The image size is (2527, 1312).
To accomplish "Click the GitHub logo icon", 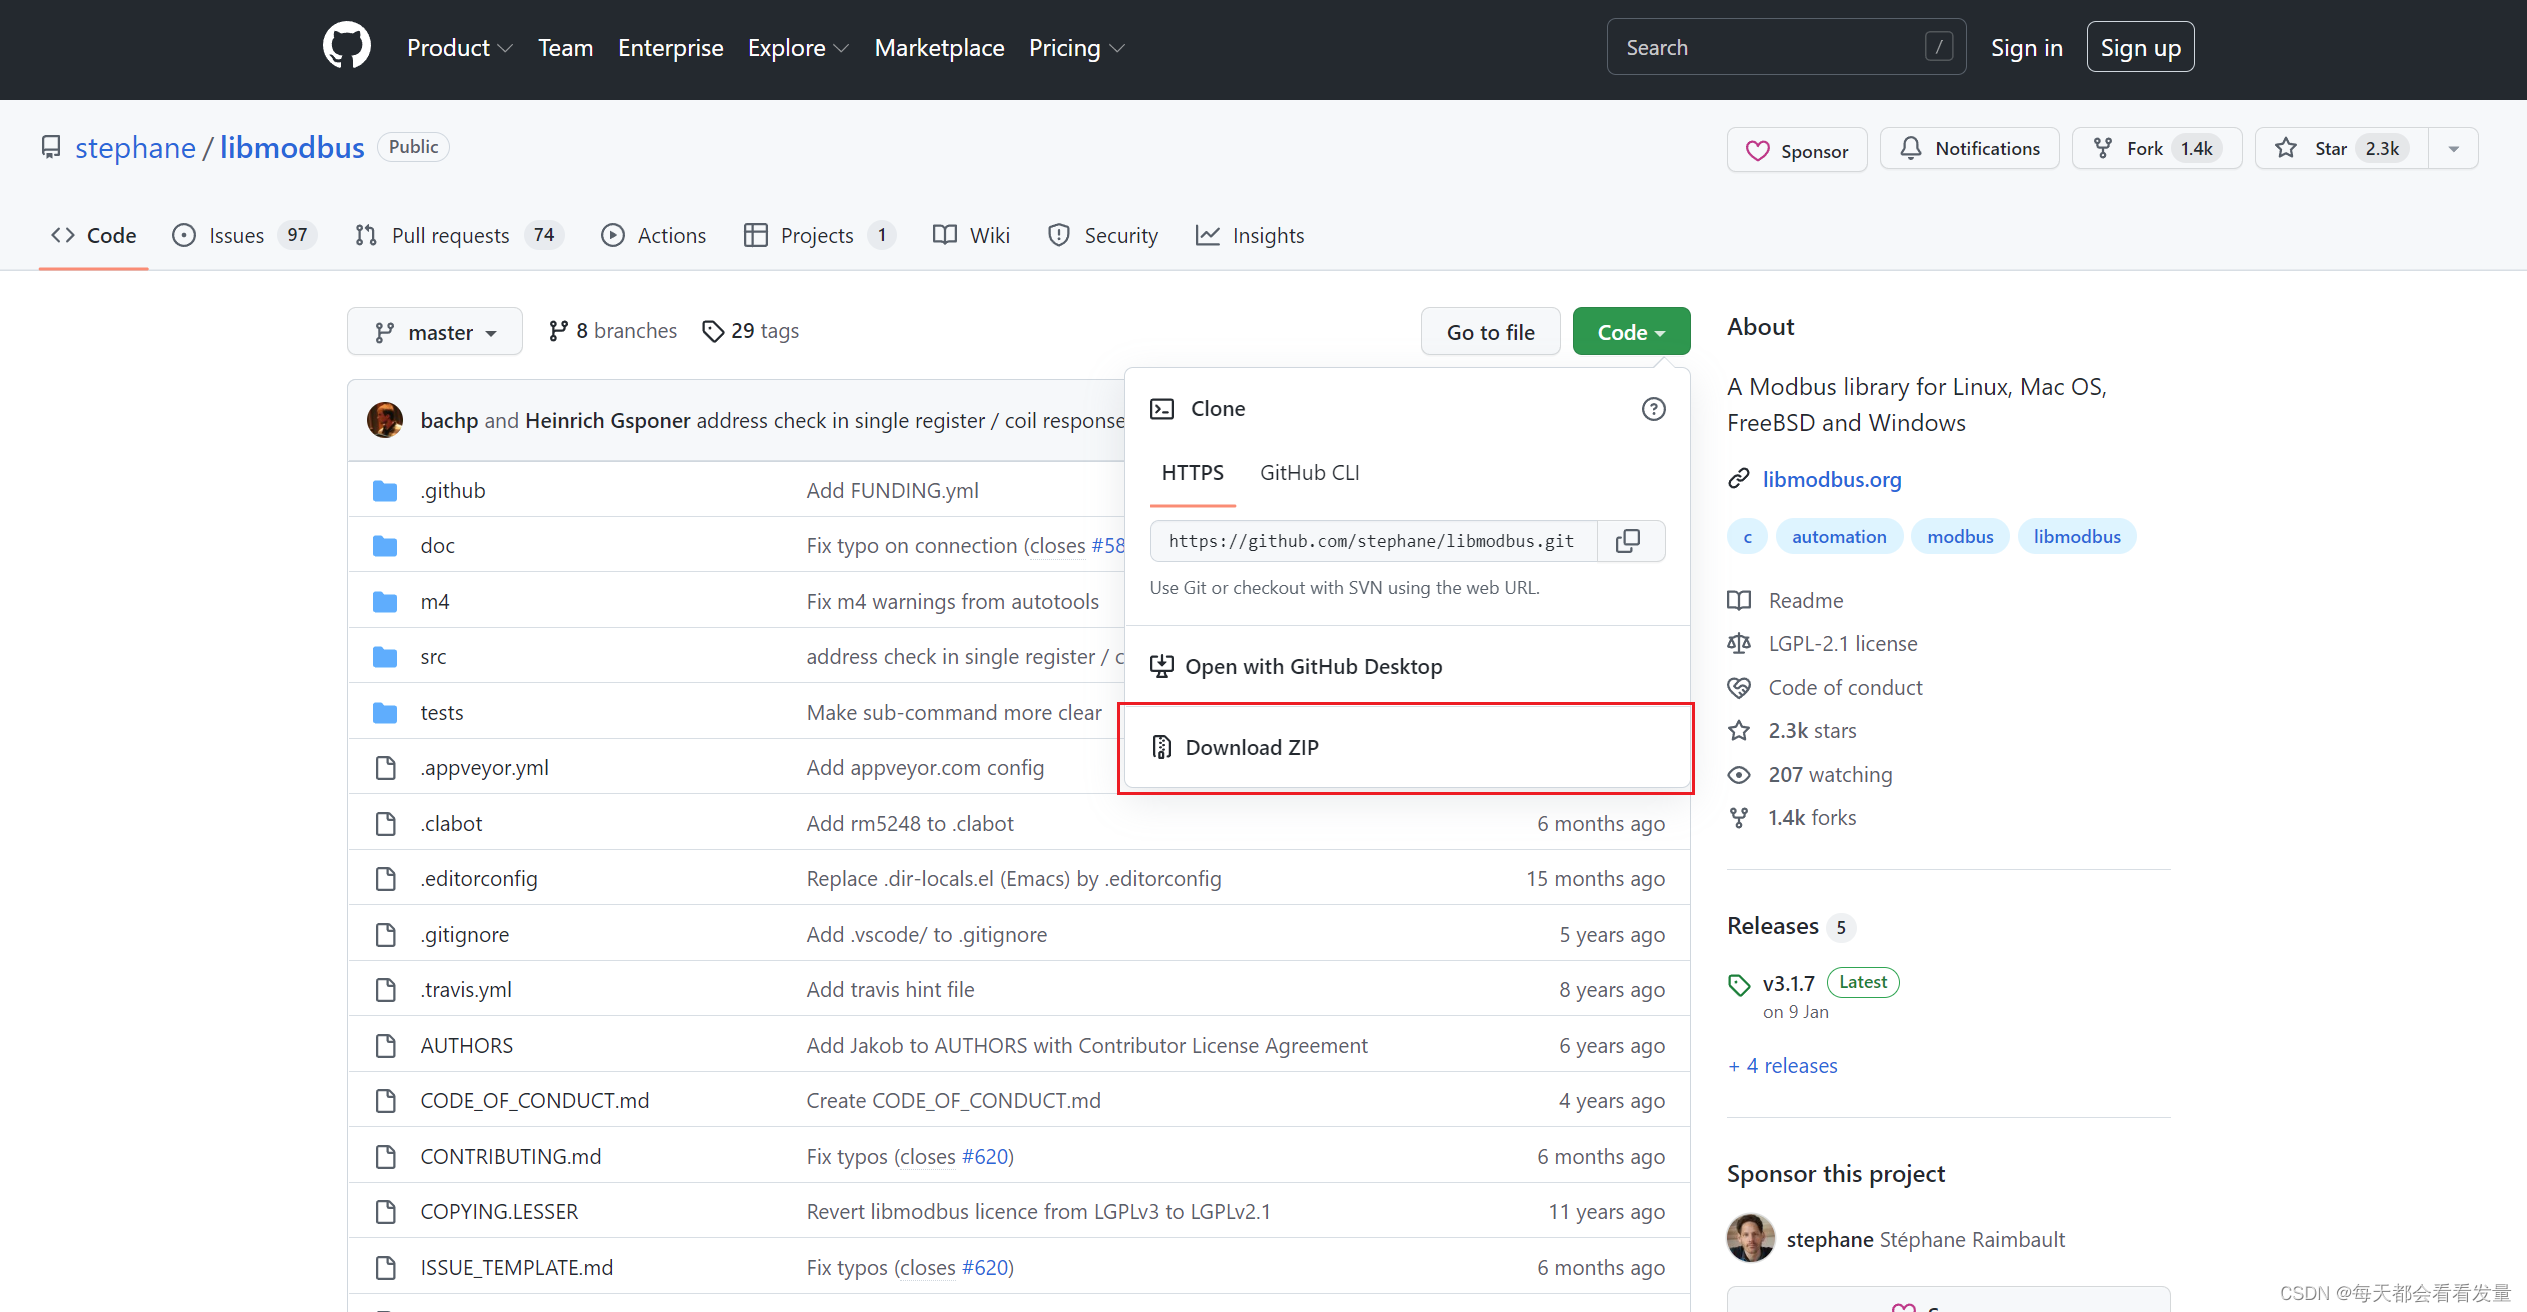I will click(346, 47).
